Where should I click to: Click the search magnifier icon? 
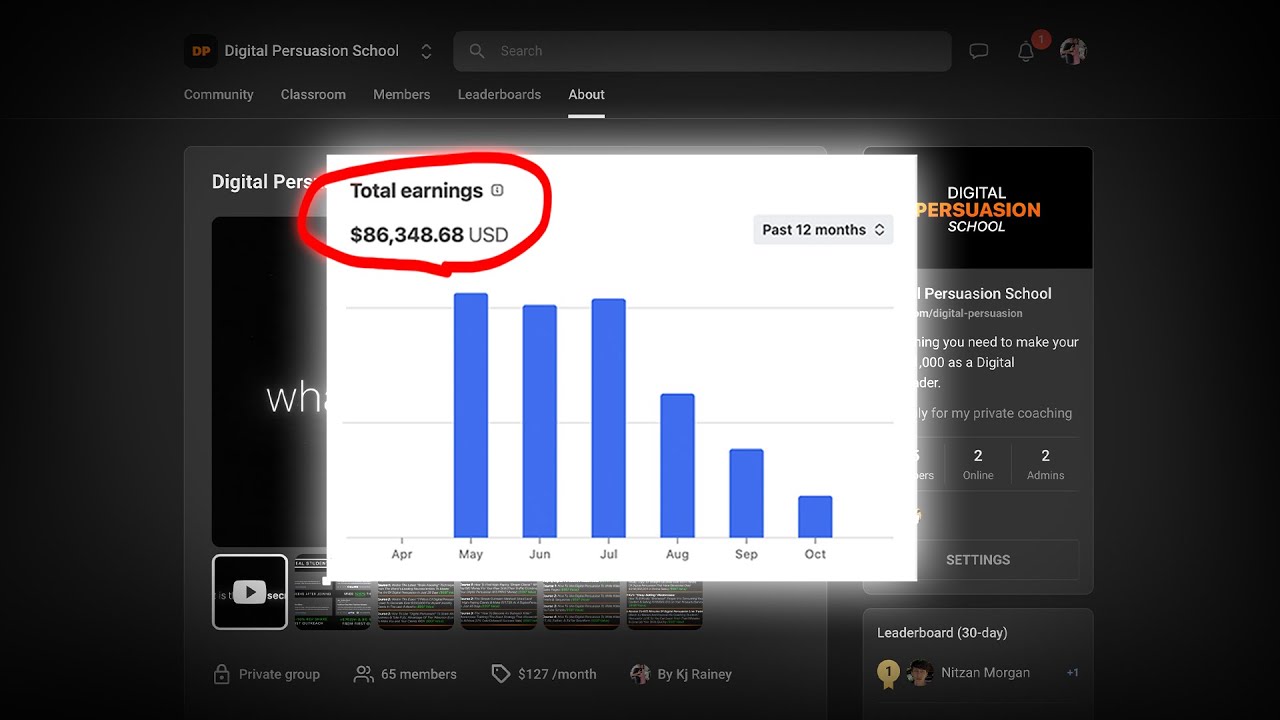click(477, 51)
